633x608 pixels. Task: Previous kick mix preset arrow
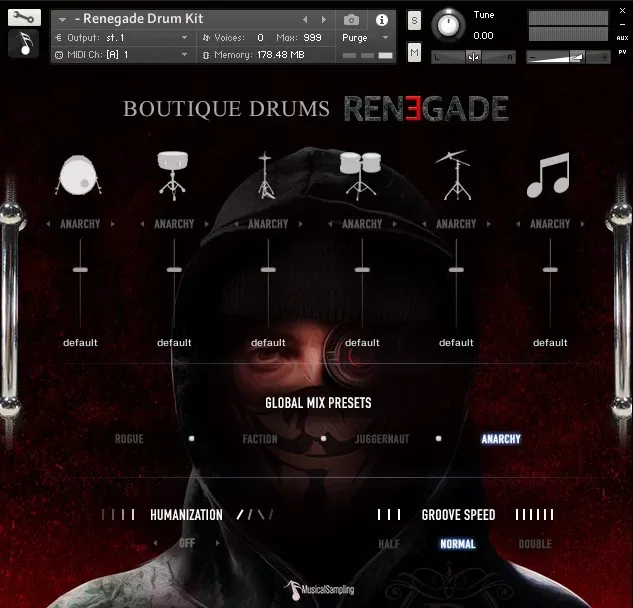[x=48, y=224]
